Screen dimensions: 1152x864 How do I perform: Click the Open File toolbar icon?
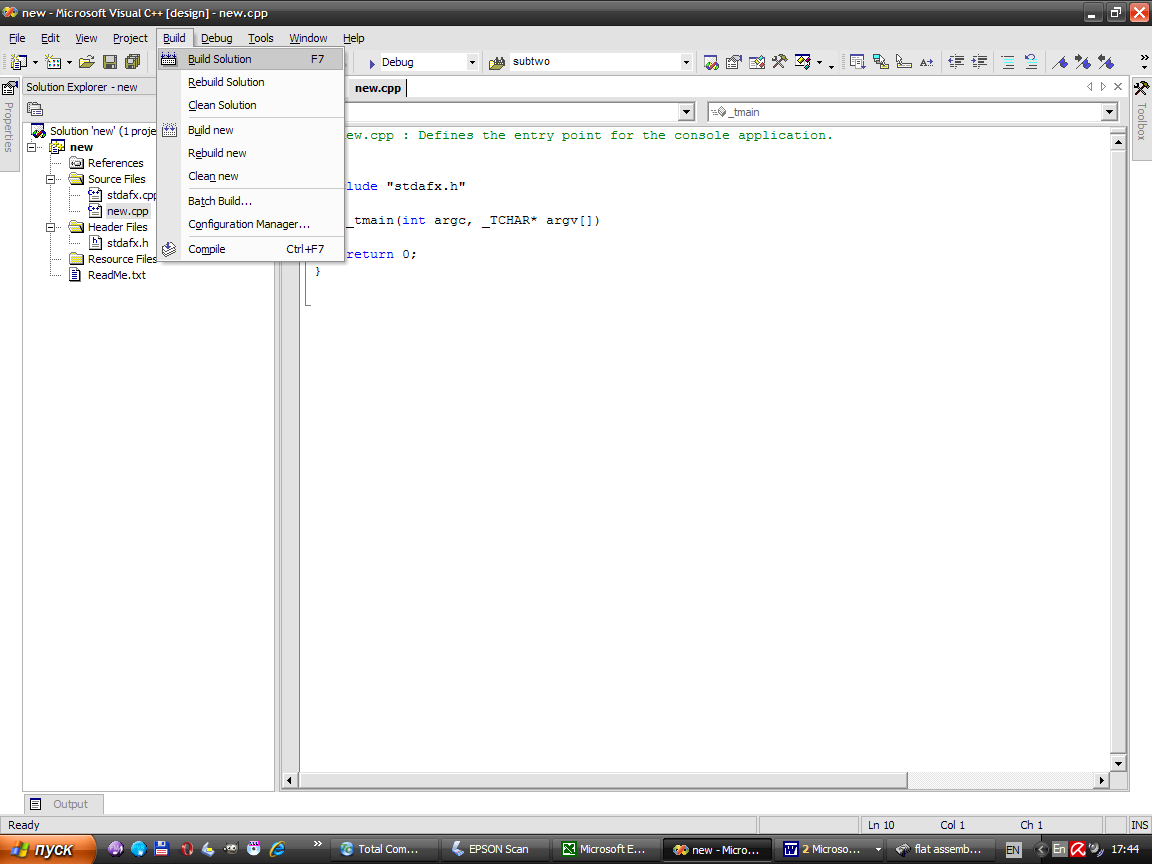tap(87, 62)
